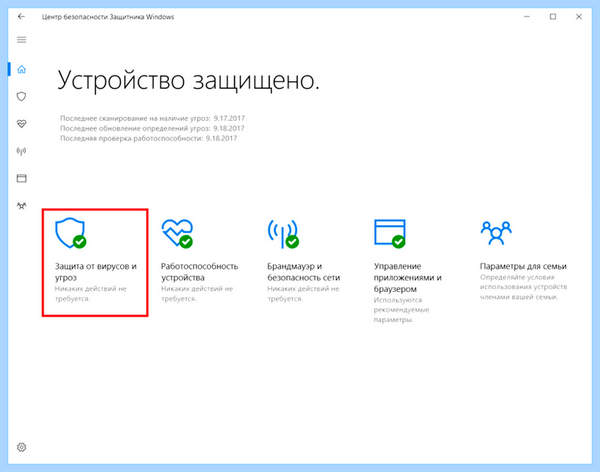Go back using the arrow in title bar
This screenshot has width=600, height=472.
click(x=21, y=17)
